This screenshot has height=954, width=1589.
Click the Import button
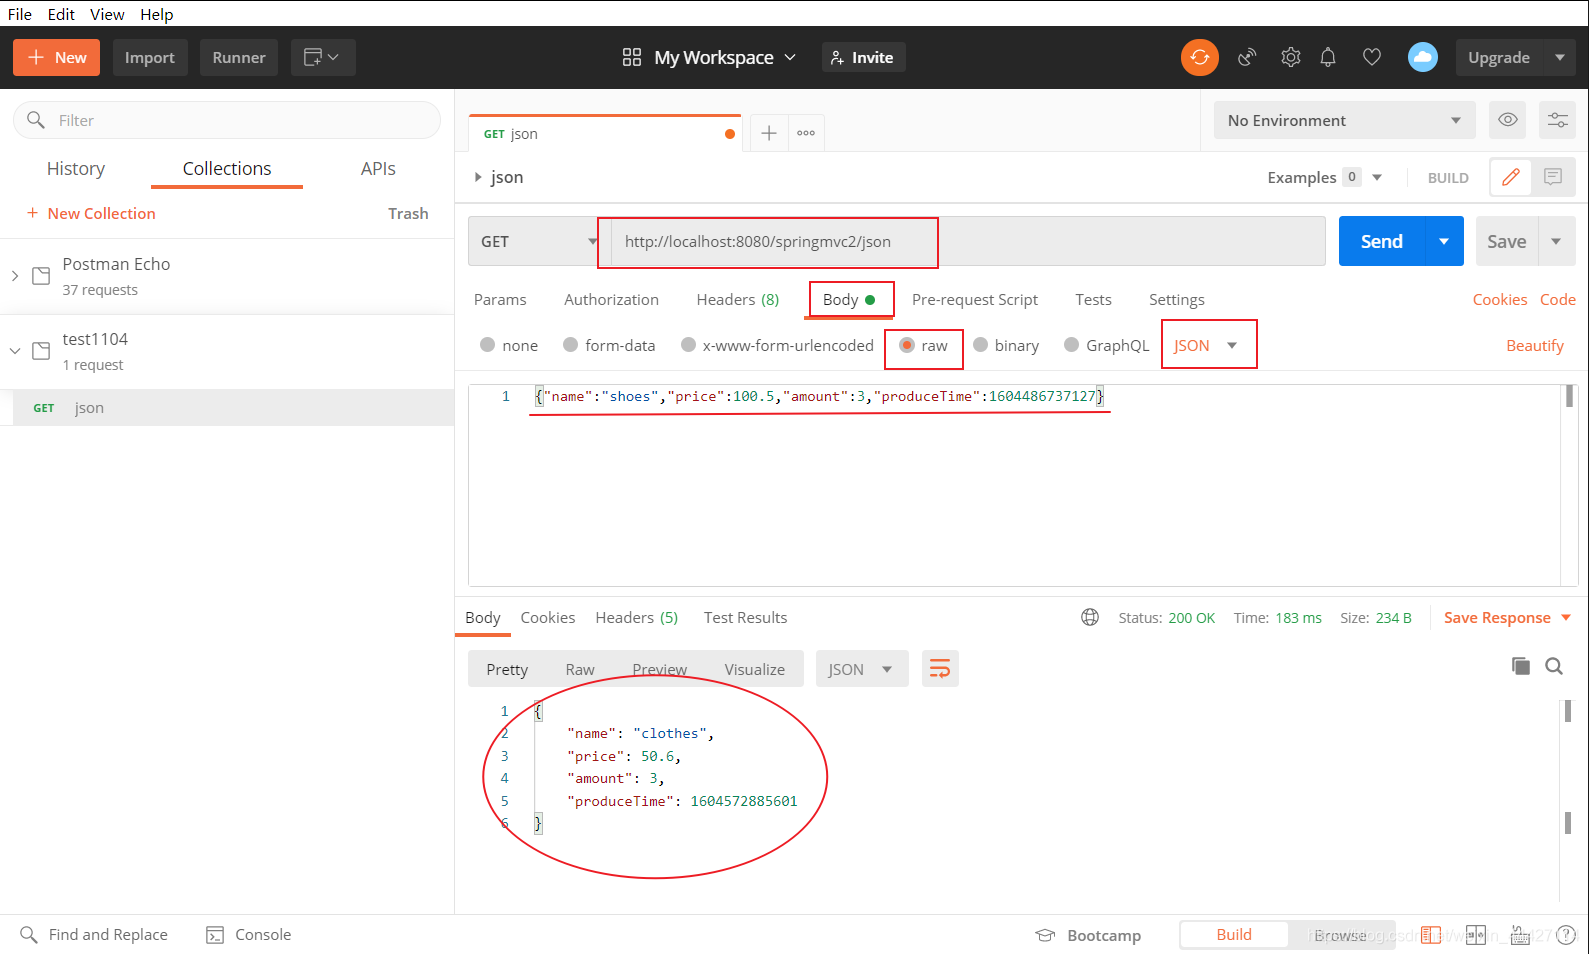click(150, 57)
